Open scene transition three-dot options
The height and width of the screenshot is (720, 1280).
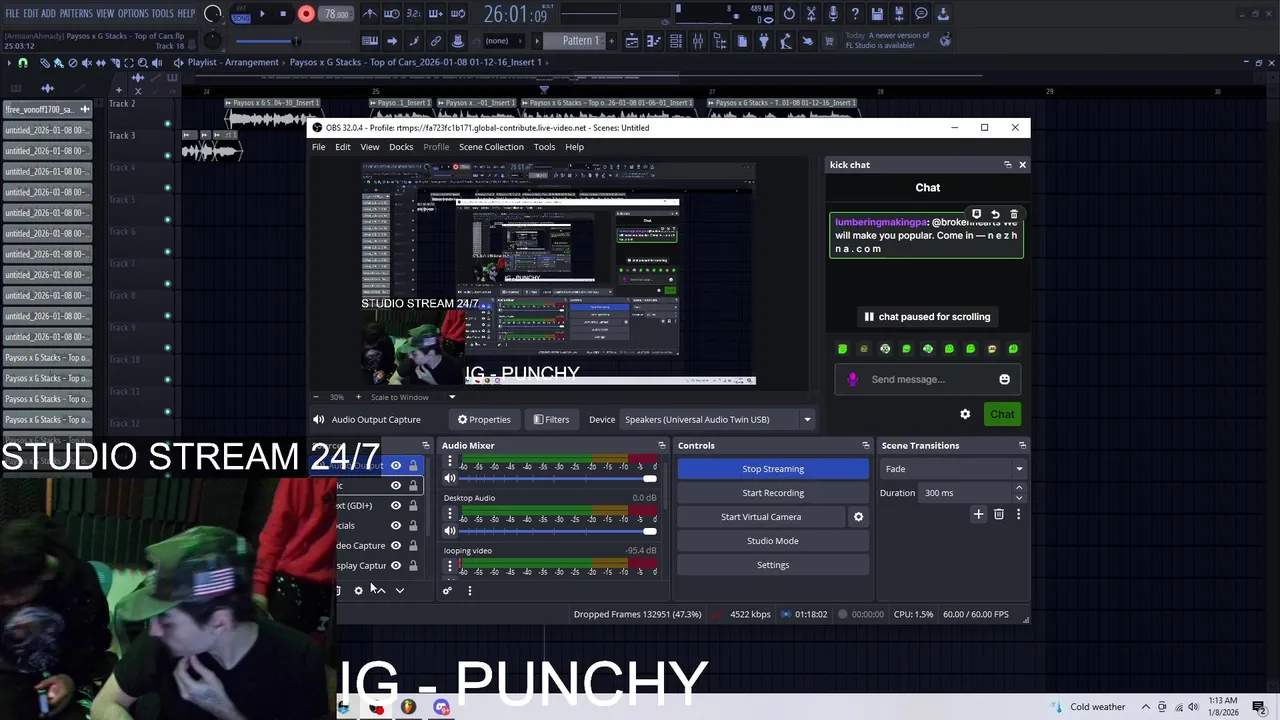1018,514
